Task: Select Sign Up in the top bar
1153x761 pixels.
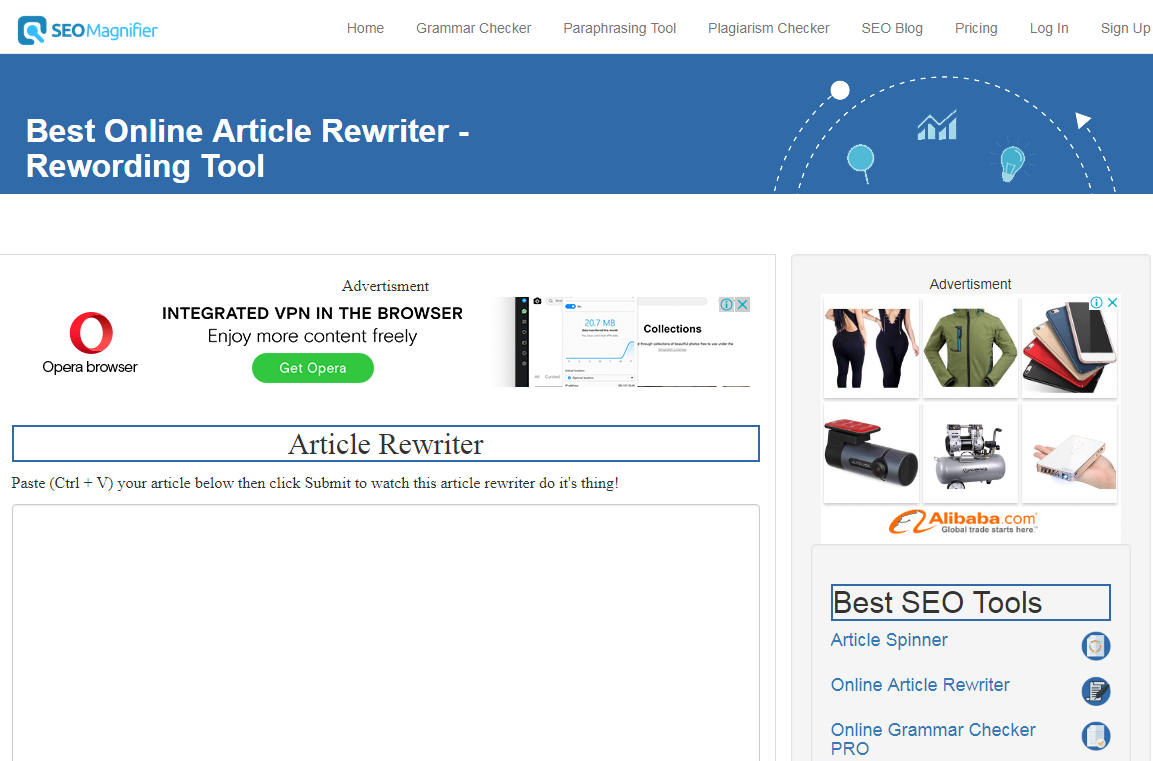Action: [1125, 28]
